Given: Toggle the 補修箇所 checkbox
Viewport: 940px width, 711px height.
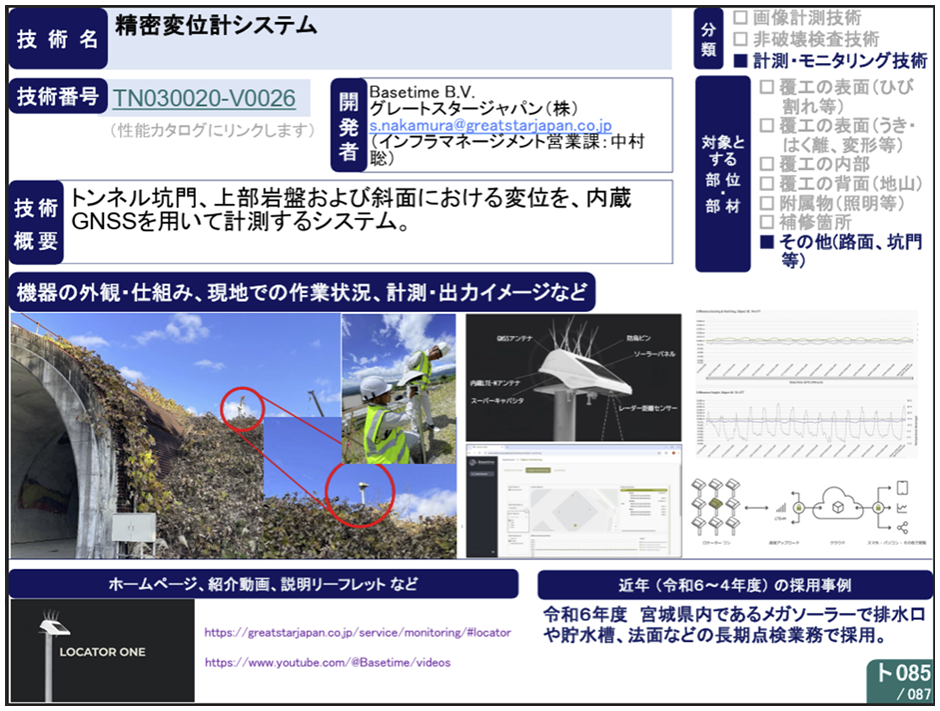Looking at the screenshot, I should point(766,222).
